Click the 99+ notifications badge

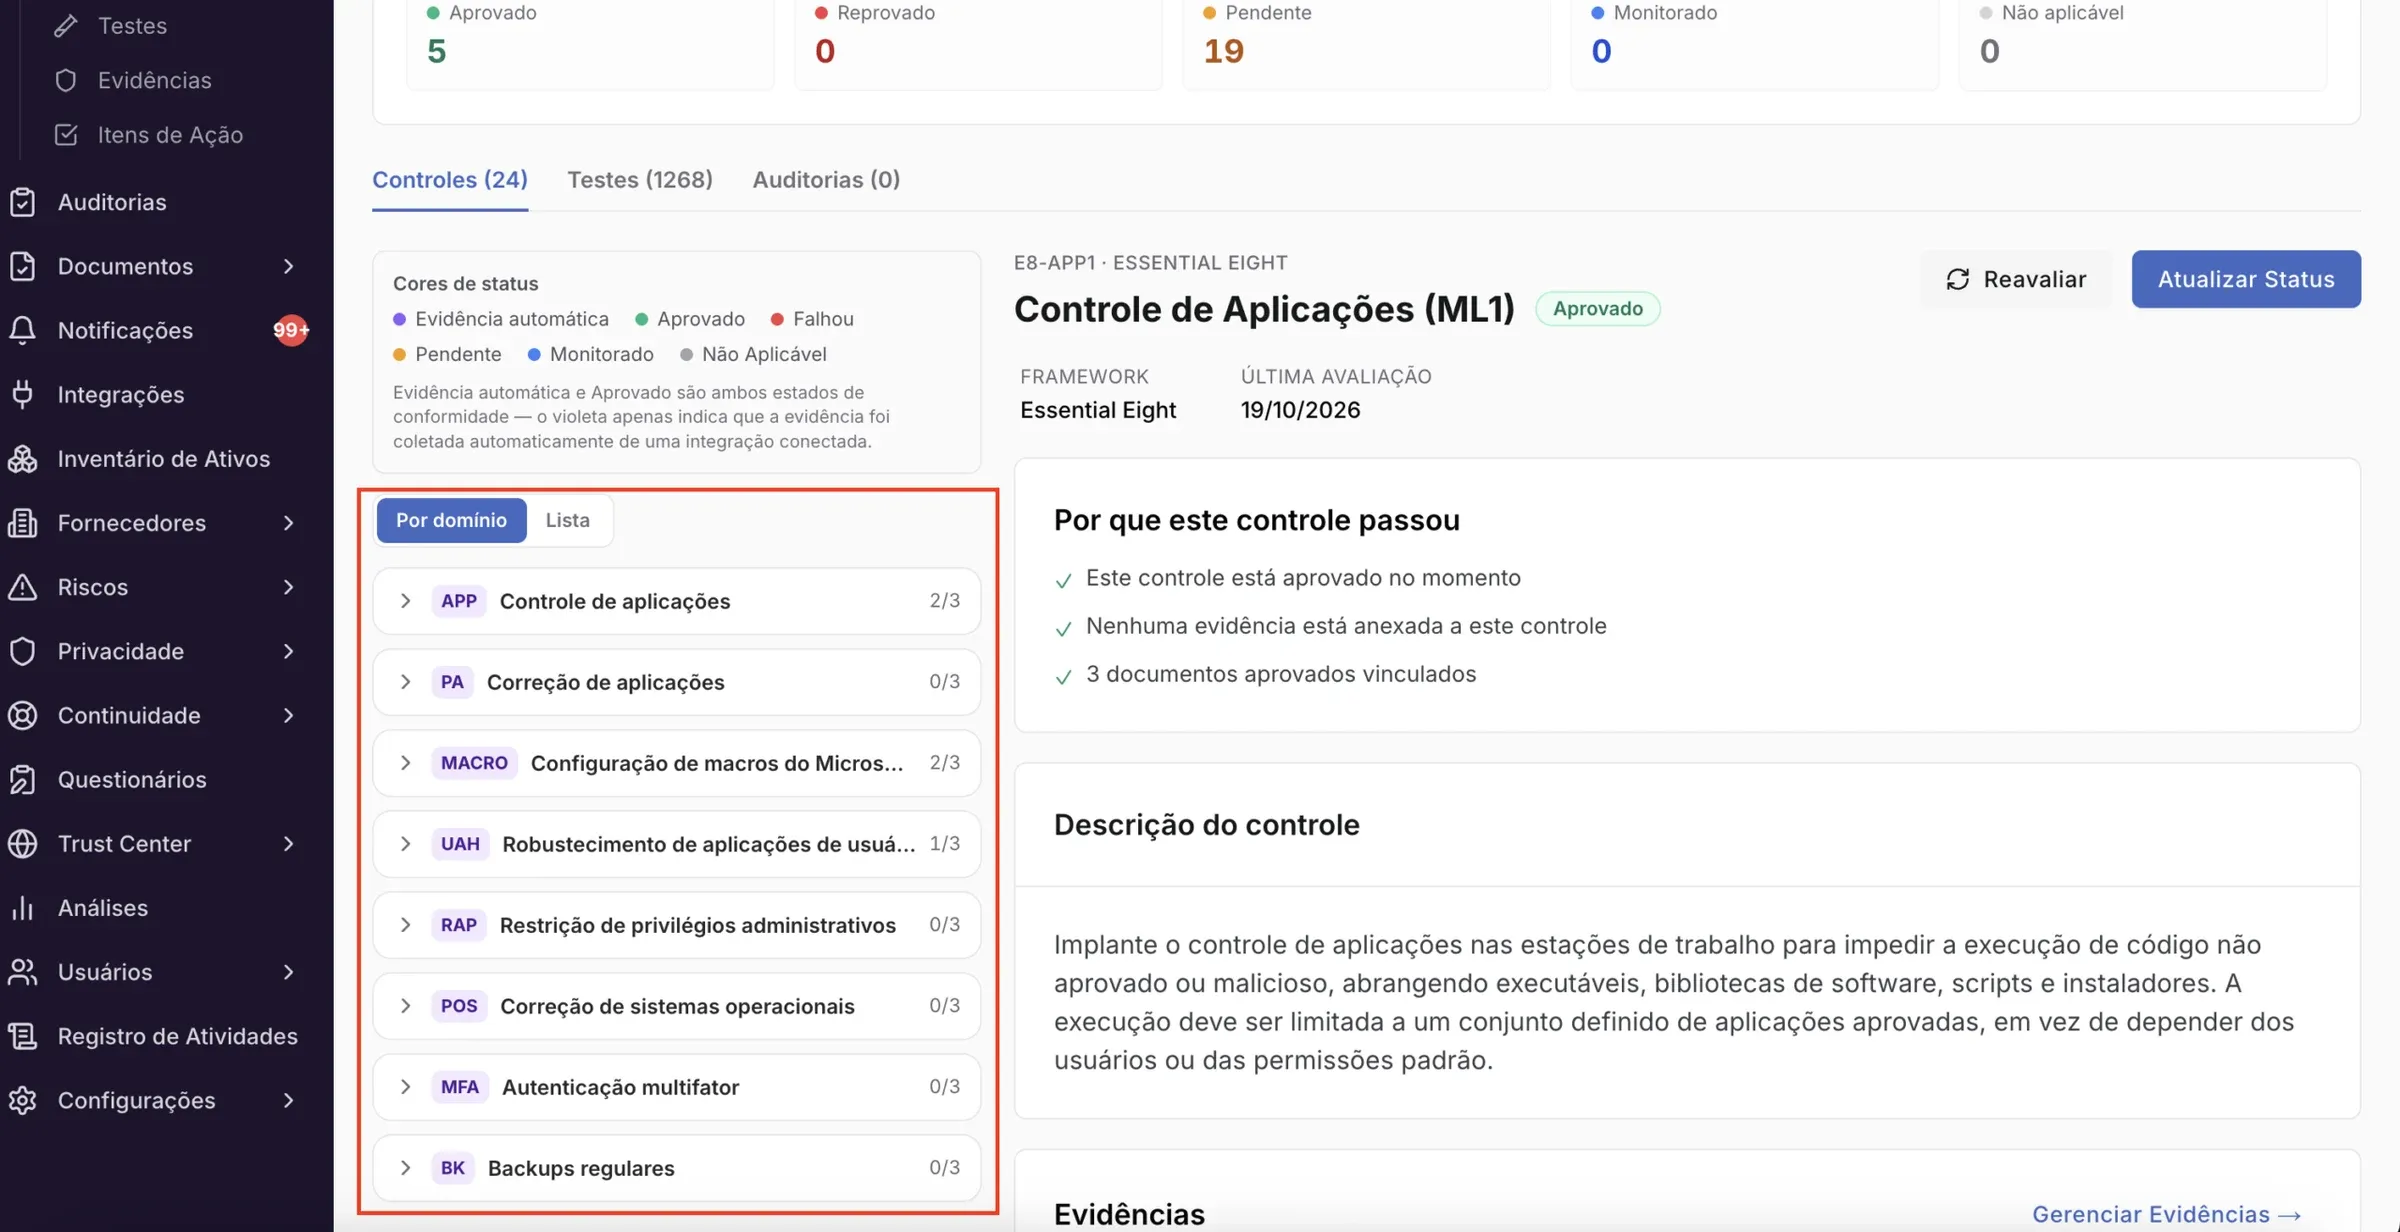pos(291,330)
